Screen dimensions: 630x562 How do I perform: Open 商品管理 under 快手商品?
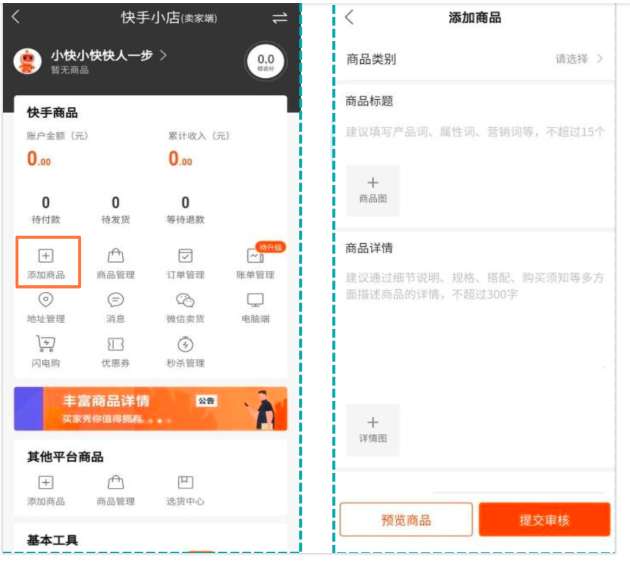click(116, 264)
